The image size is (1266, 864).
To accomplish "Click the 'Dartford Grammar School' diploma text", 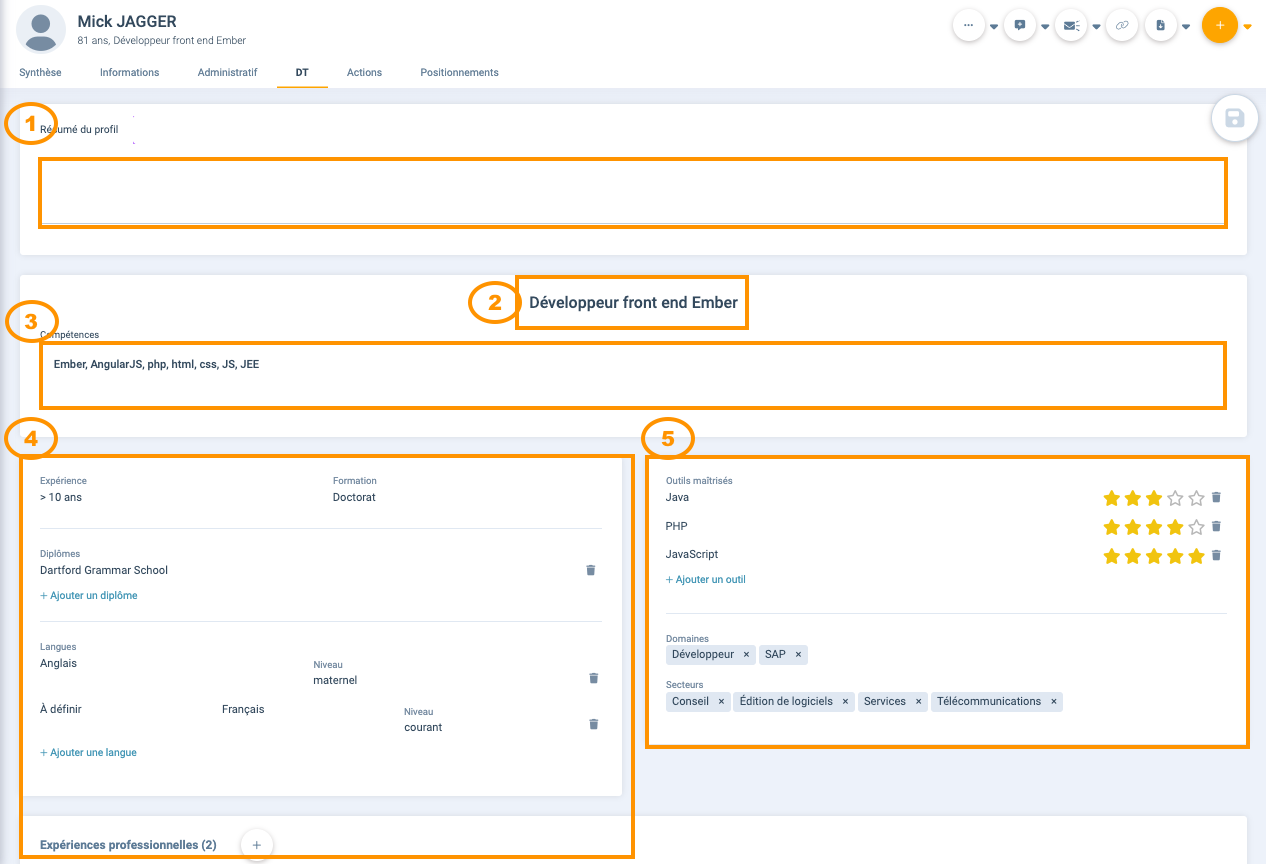I will point(104,571).
